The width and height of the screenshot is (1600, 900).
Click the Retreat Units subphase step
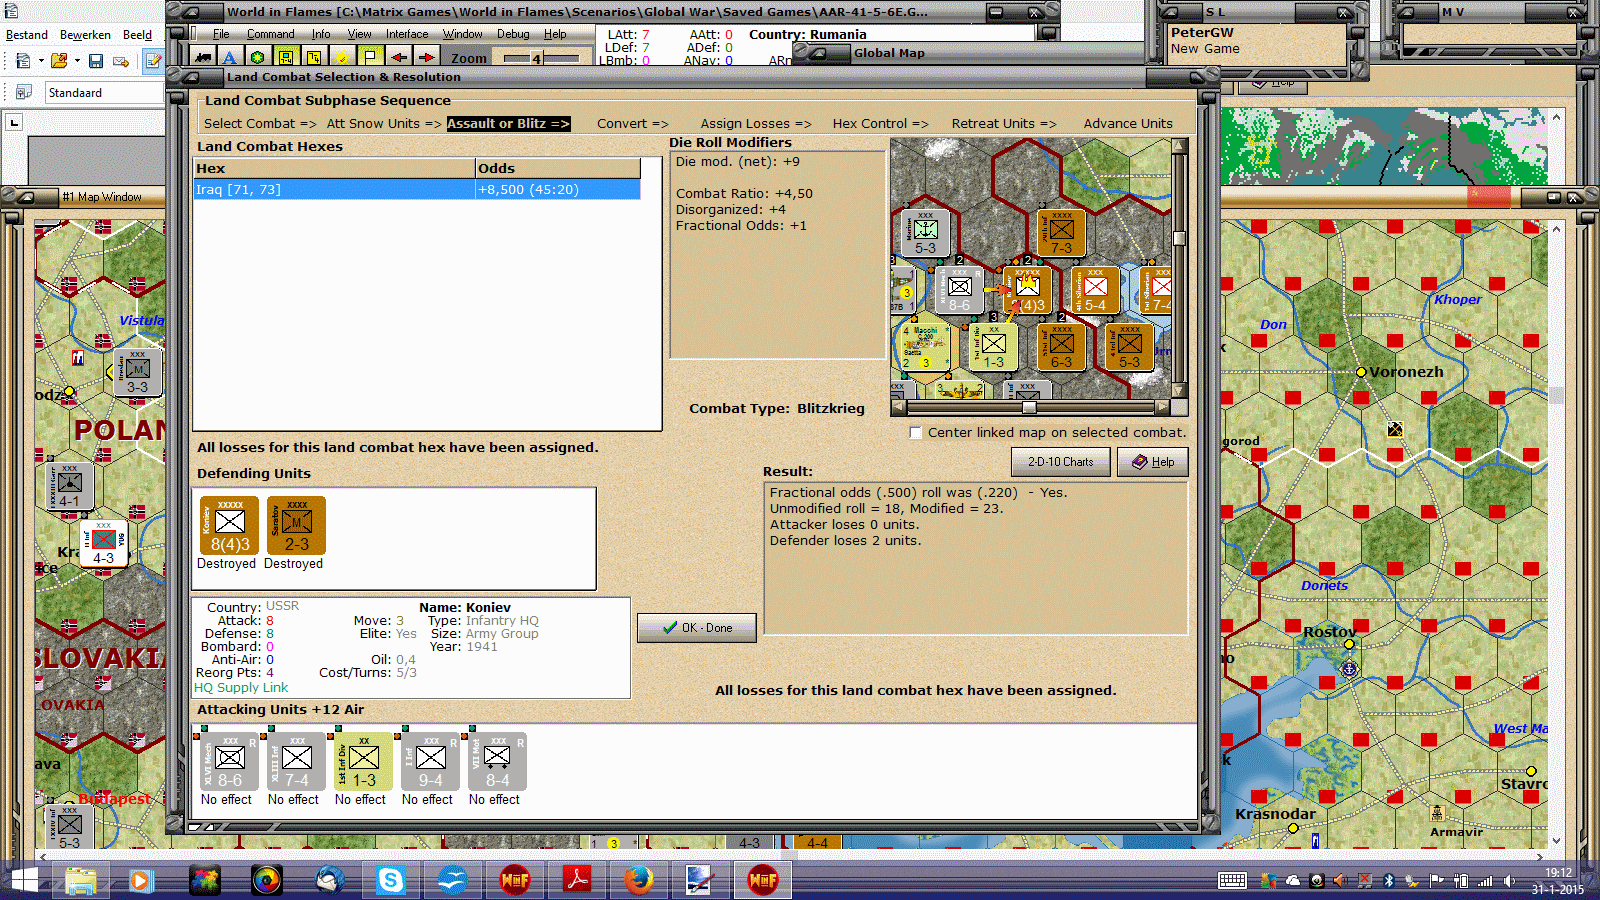(1004, 124)
